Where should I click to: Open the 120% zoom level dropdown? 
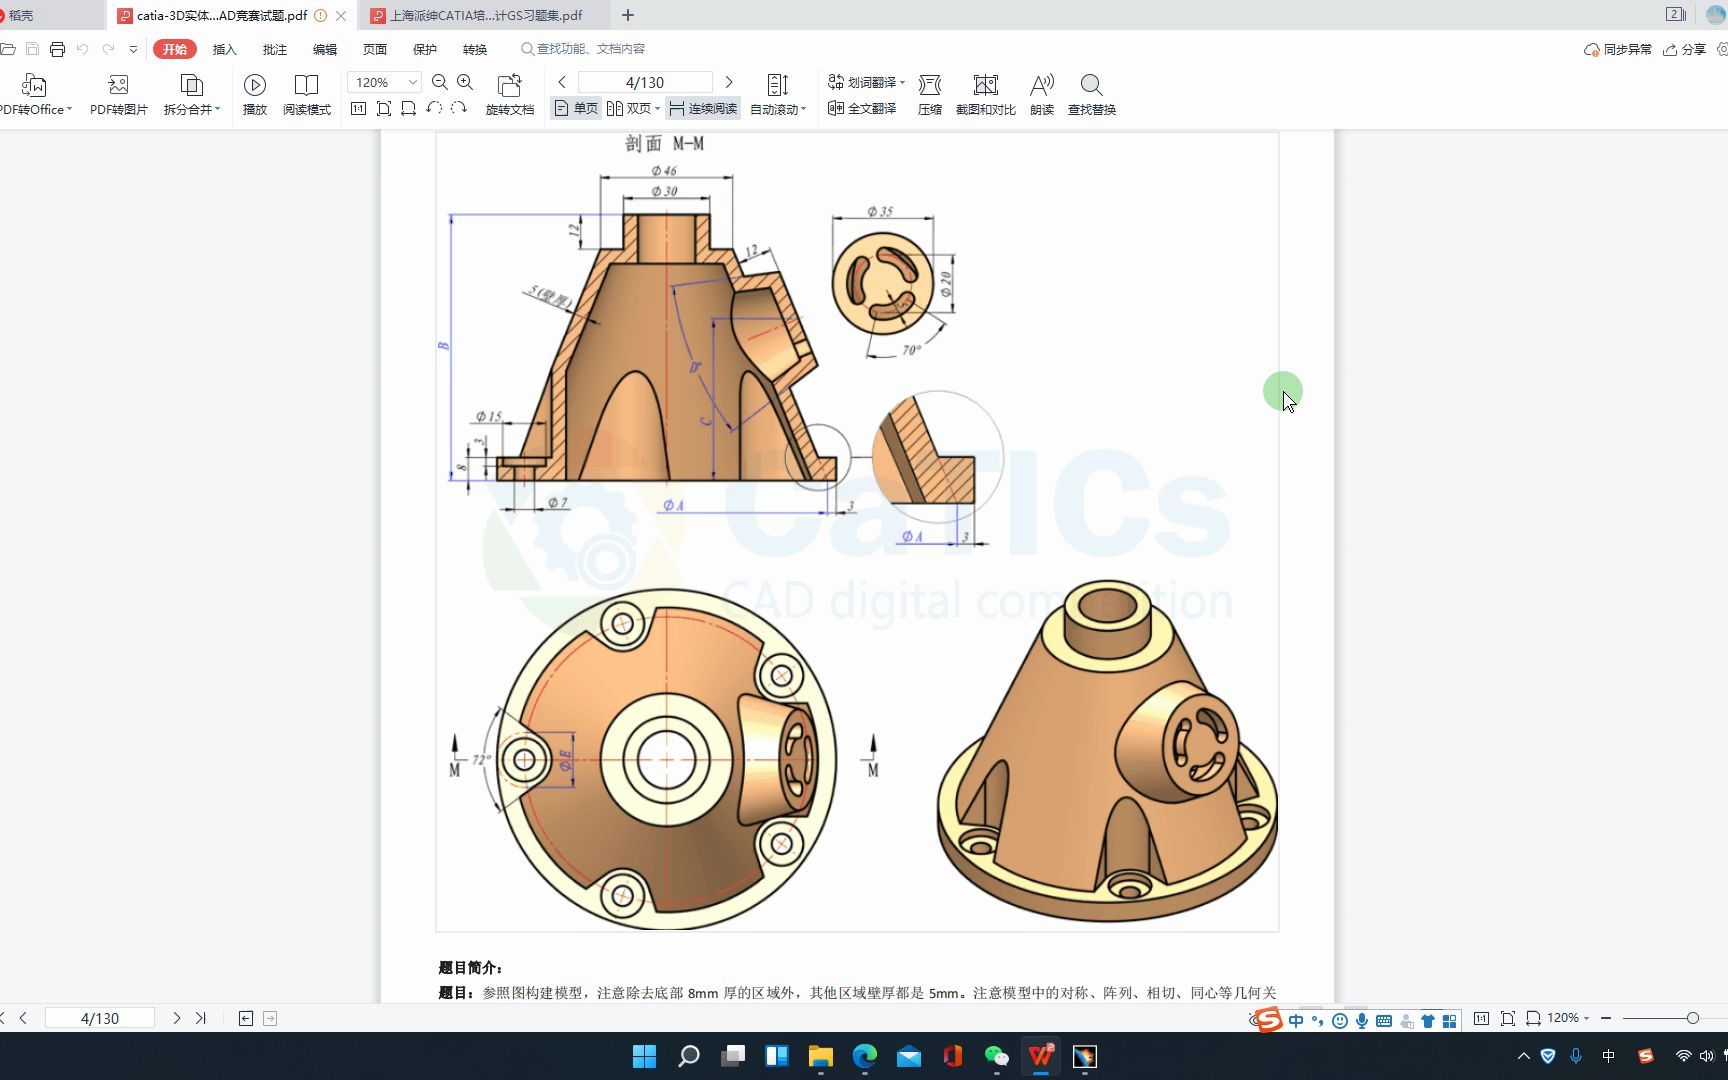point(383,82)
